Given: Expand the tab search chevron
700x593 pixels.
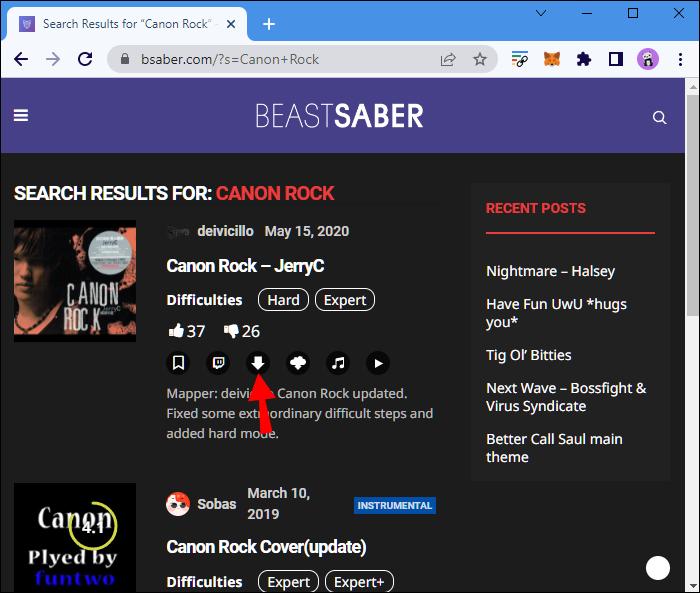Looking at the screenshot, I should tap(541, 13).
